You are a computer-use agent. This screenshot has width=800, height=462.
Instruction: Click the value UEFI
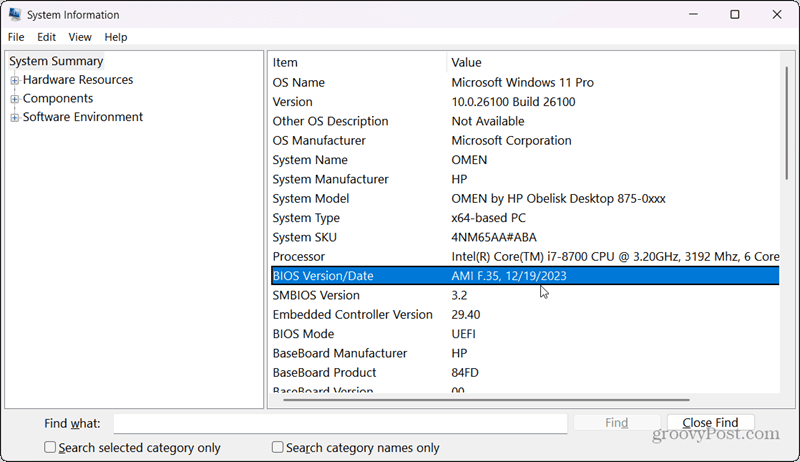pyautogui.click(x=463, y=334)
